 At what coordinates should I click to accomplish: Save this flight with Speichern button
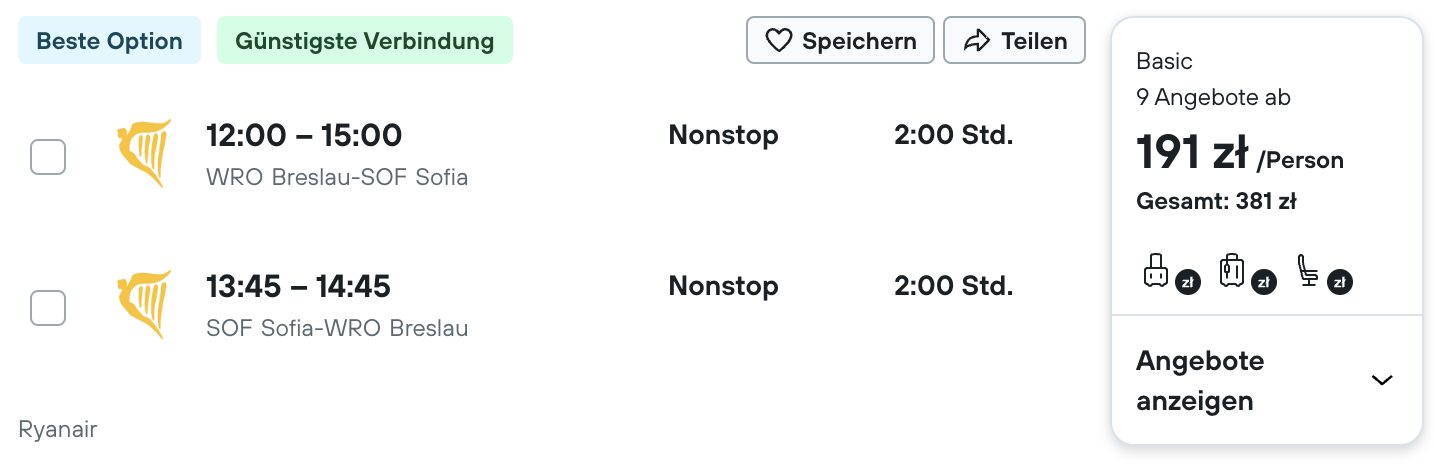coord(840,41)
